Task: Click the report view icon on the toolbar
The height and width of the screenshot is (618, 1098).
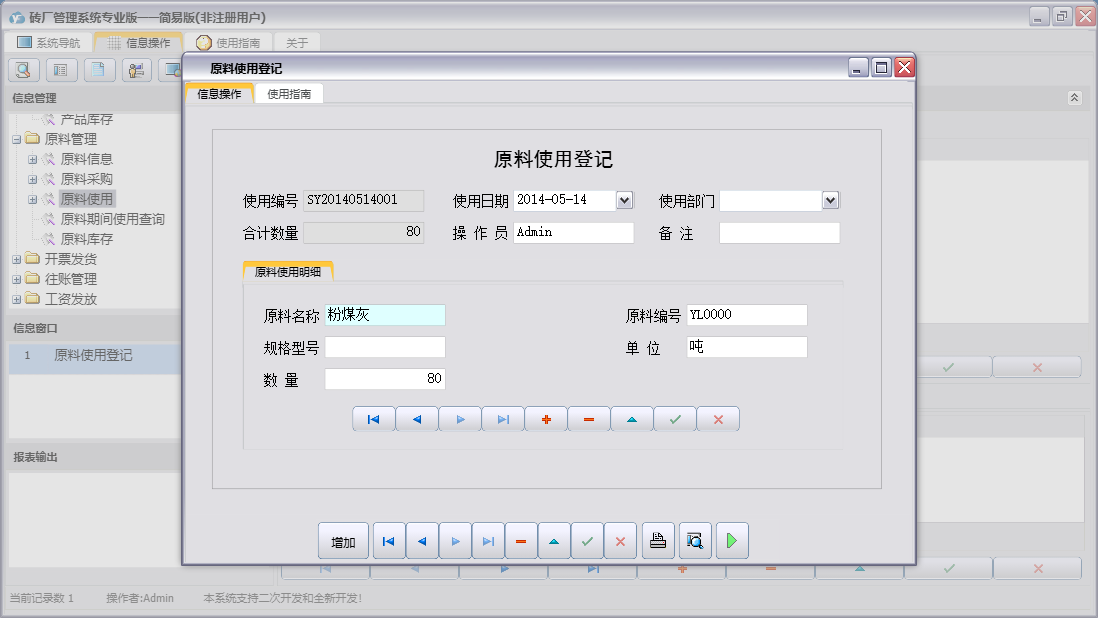Action: coord(60,70)
